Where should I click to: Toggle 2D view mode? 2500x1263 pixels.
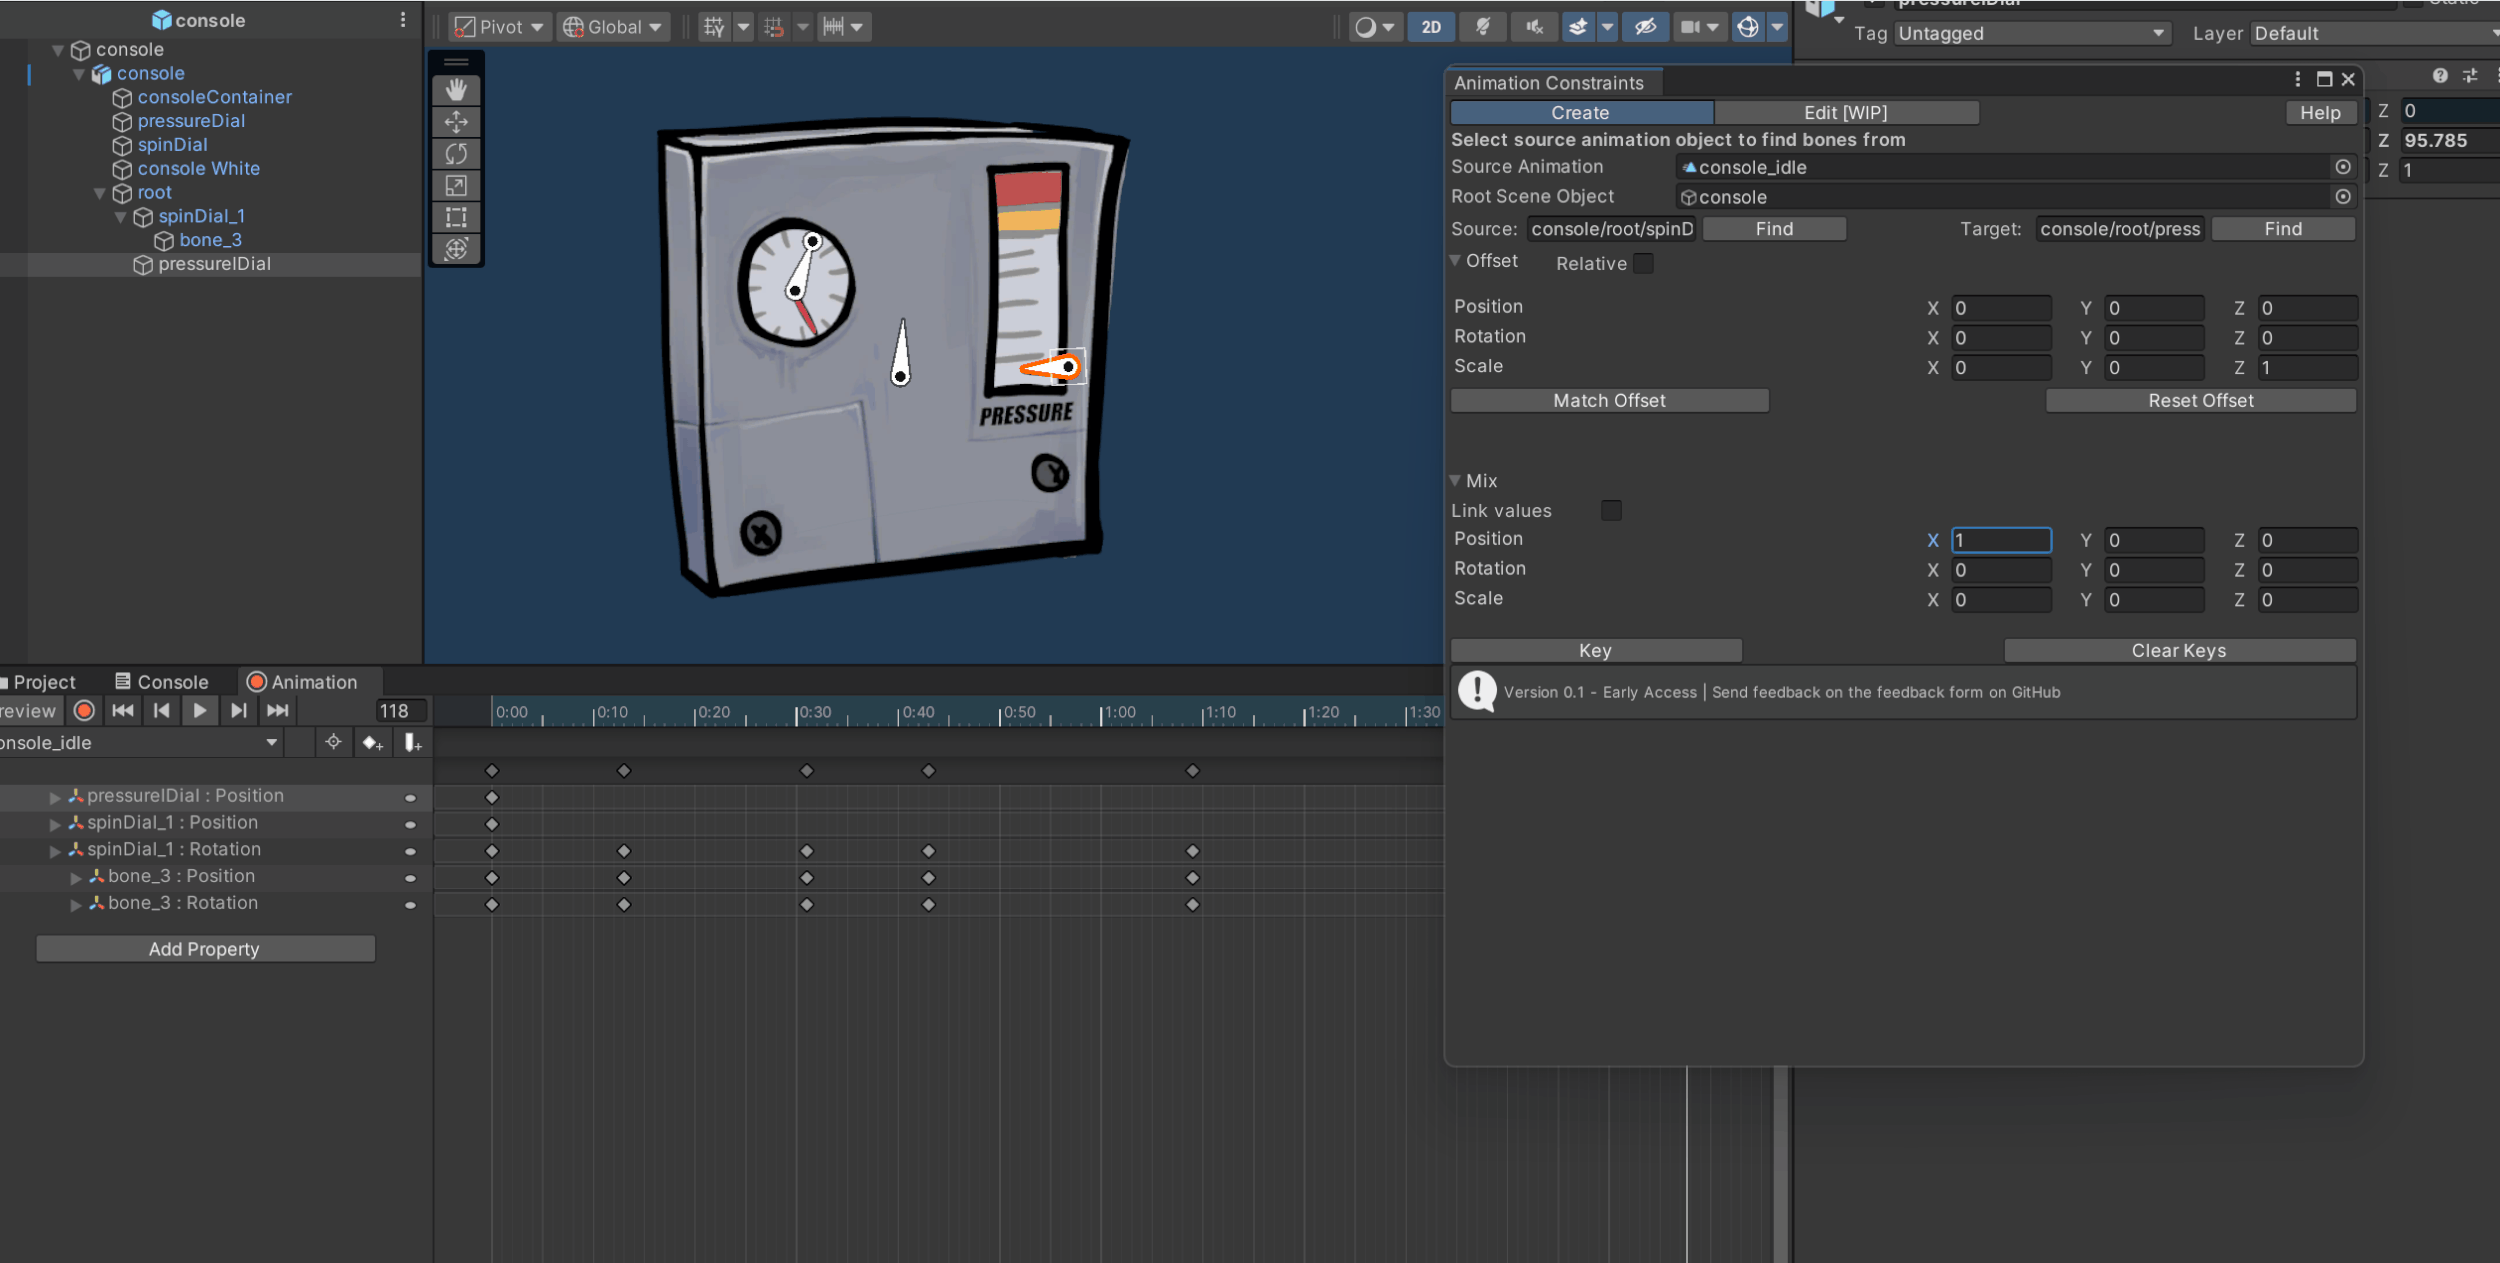pyautogui.click(x=1431, y=27)
